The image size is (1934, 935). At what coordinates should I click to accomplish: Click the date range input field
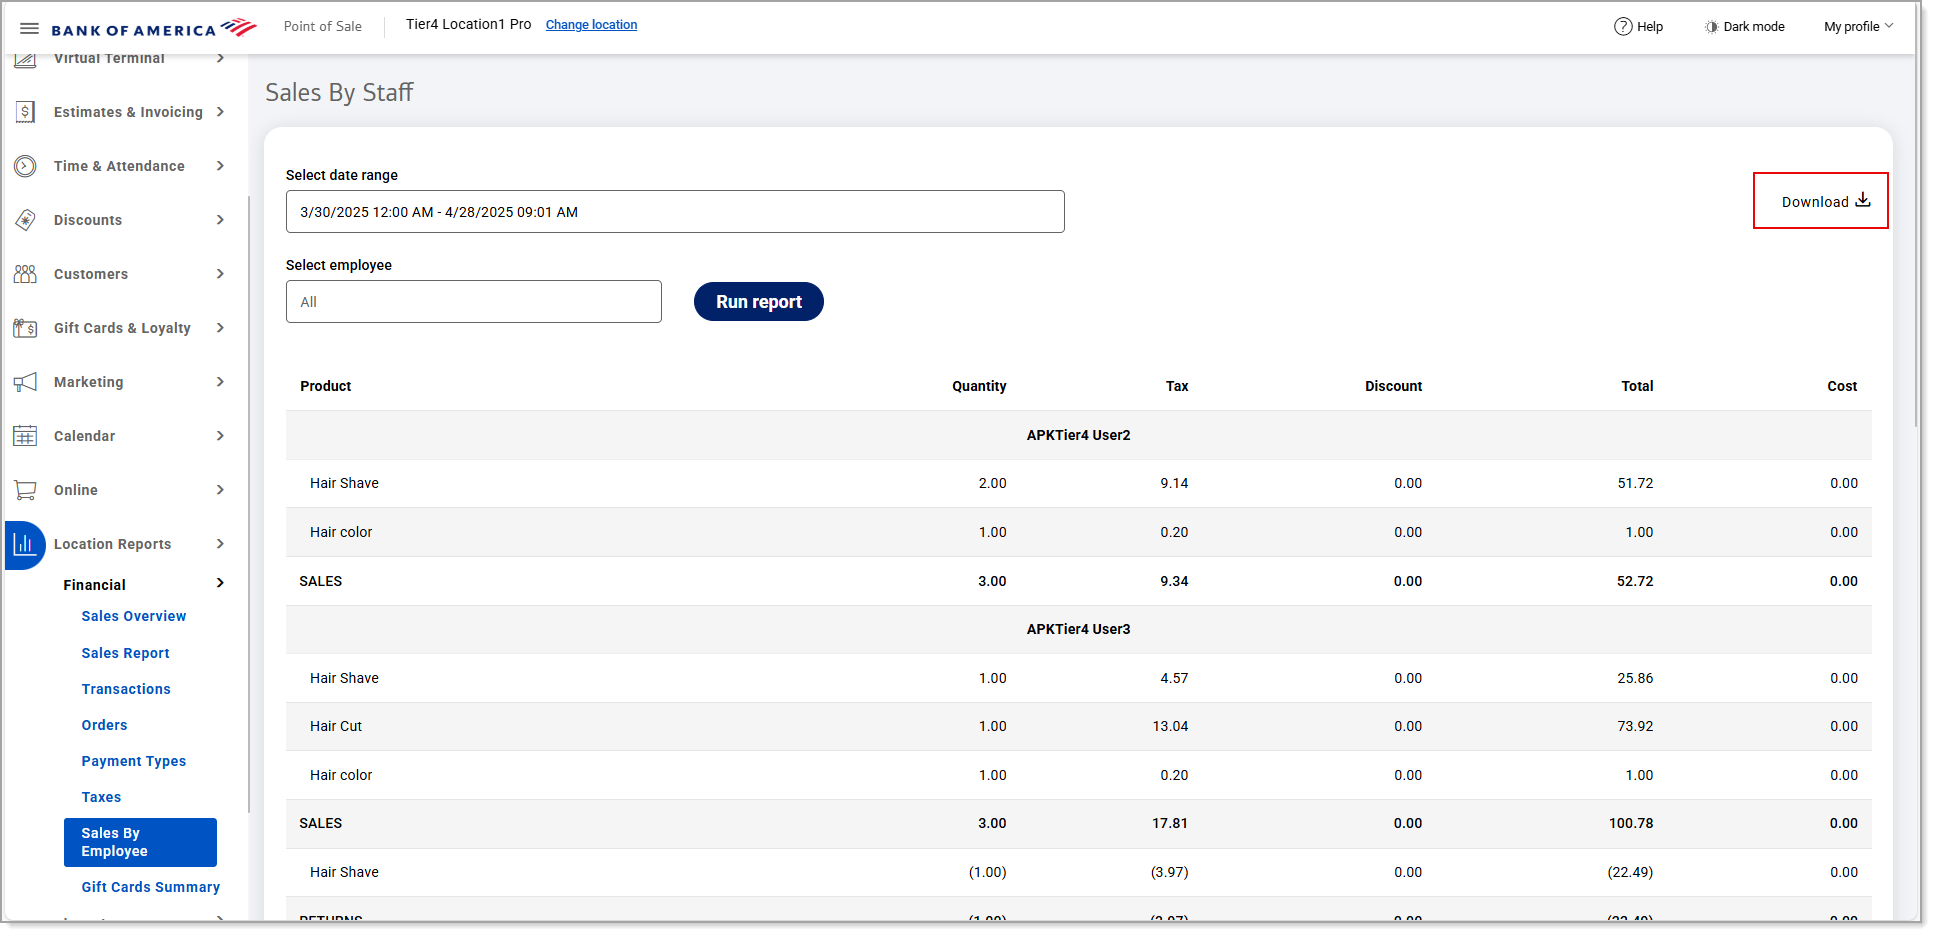pos(675,212)
